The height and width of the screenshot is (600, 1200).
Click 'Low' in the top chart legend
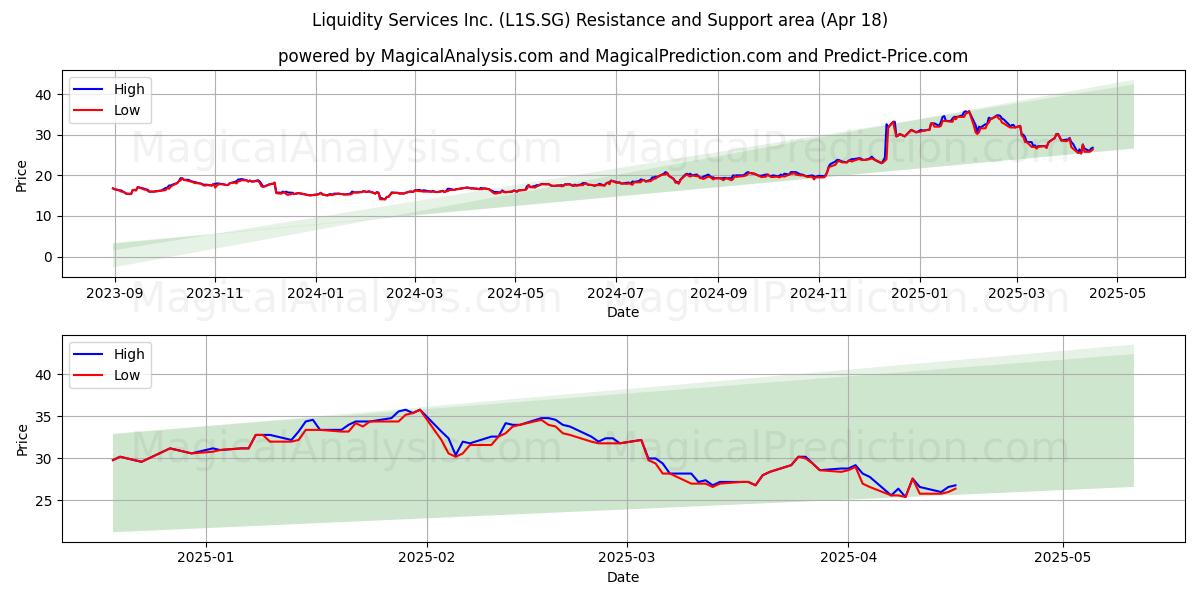[127, 110]
